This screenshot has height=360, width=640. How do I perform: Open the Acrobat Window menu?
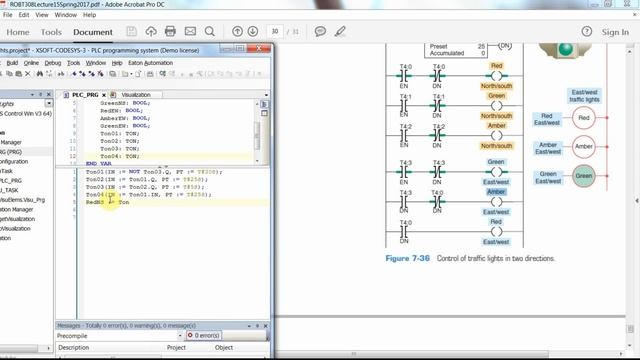[x=66, y=15]
